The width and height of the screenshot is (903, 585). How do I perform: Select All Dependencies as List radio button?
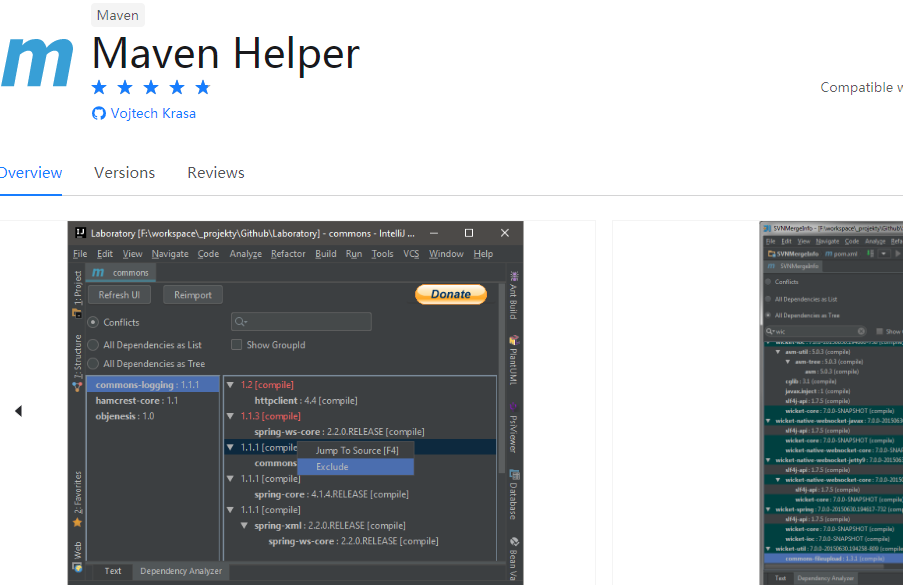(x=93, y=345)
